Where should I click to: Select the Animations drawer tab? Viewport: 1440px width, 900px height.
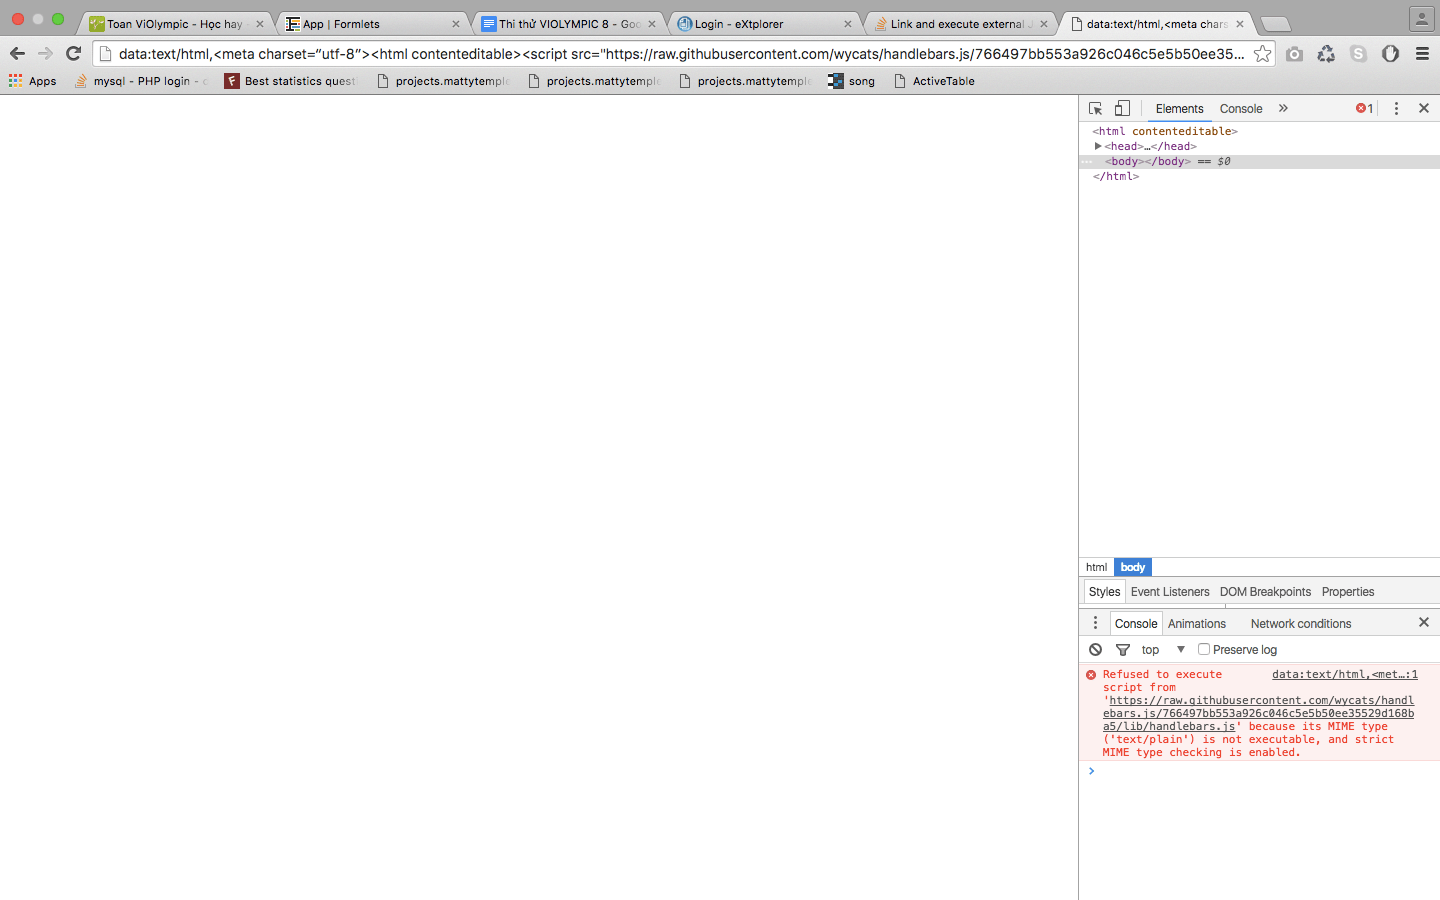pyautogui.click(x=1197, y=624)
